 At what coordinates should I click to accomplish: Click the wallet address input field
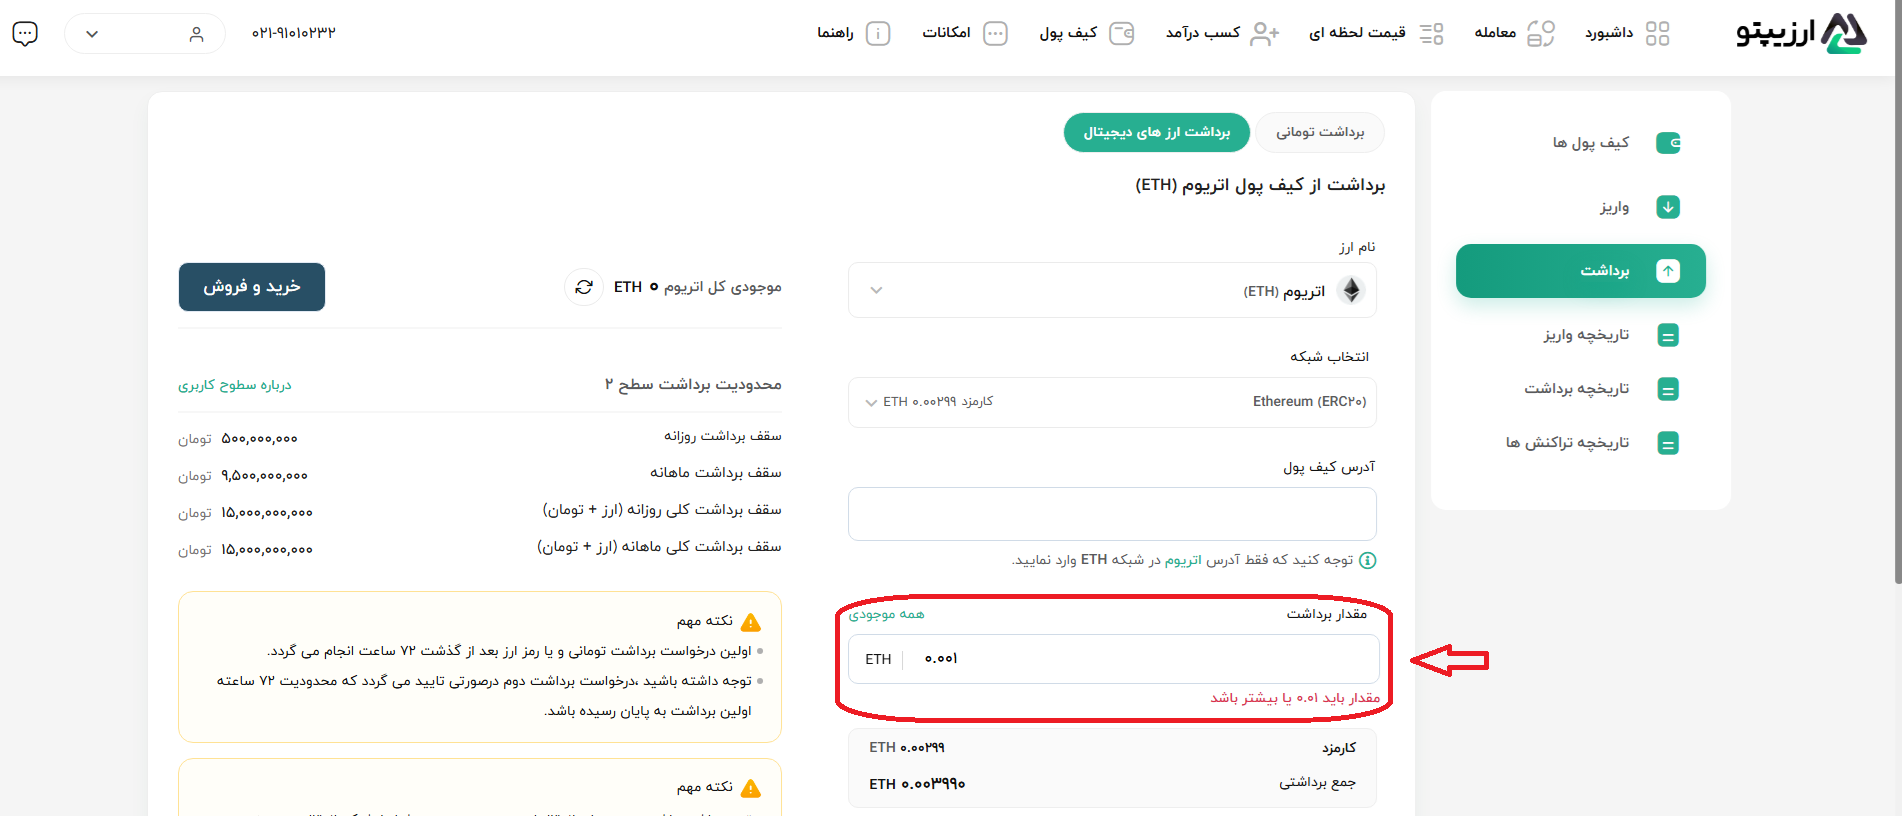click(1112, 514)
